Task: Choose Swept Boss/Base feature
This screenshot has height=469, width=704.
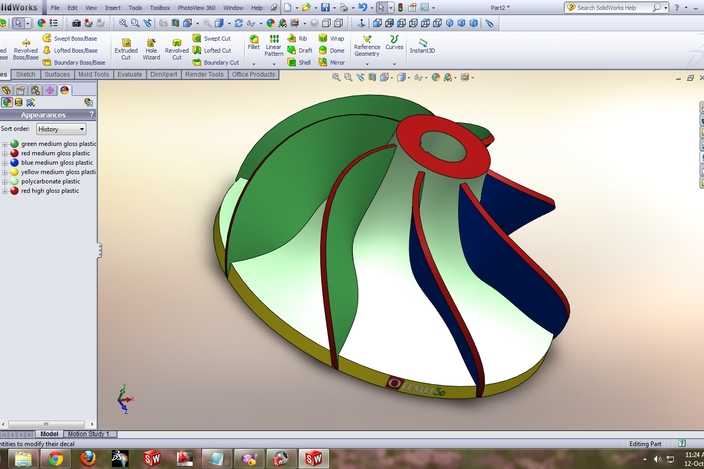Action: pos(70,39)
